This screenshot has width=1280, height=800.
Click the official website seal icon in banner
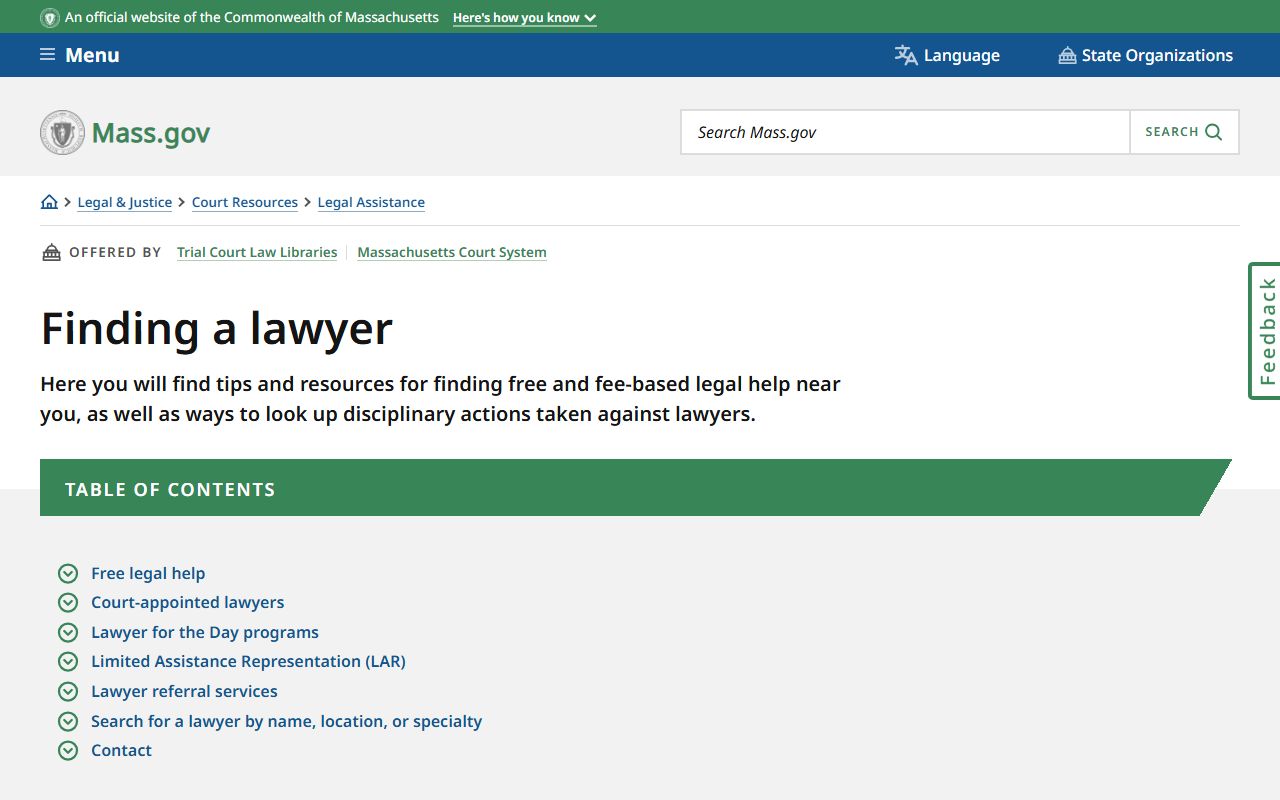50,18
